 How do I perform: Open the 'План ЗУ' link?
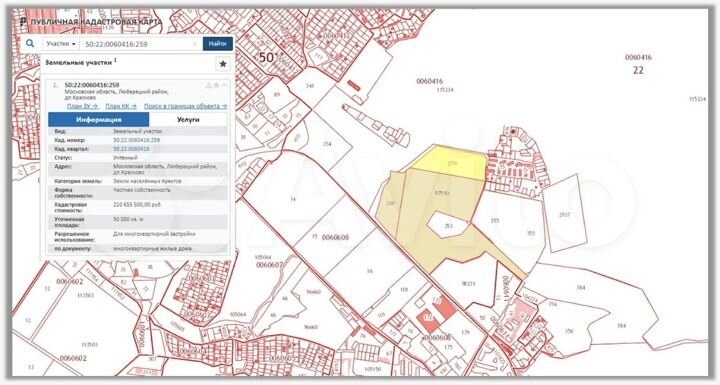(x=82, y=106)
